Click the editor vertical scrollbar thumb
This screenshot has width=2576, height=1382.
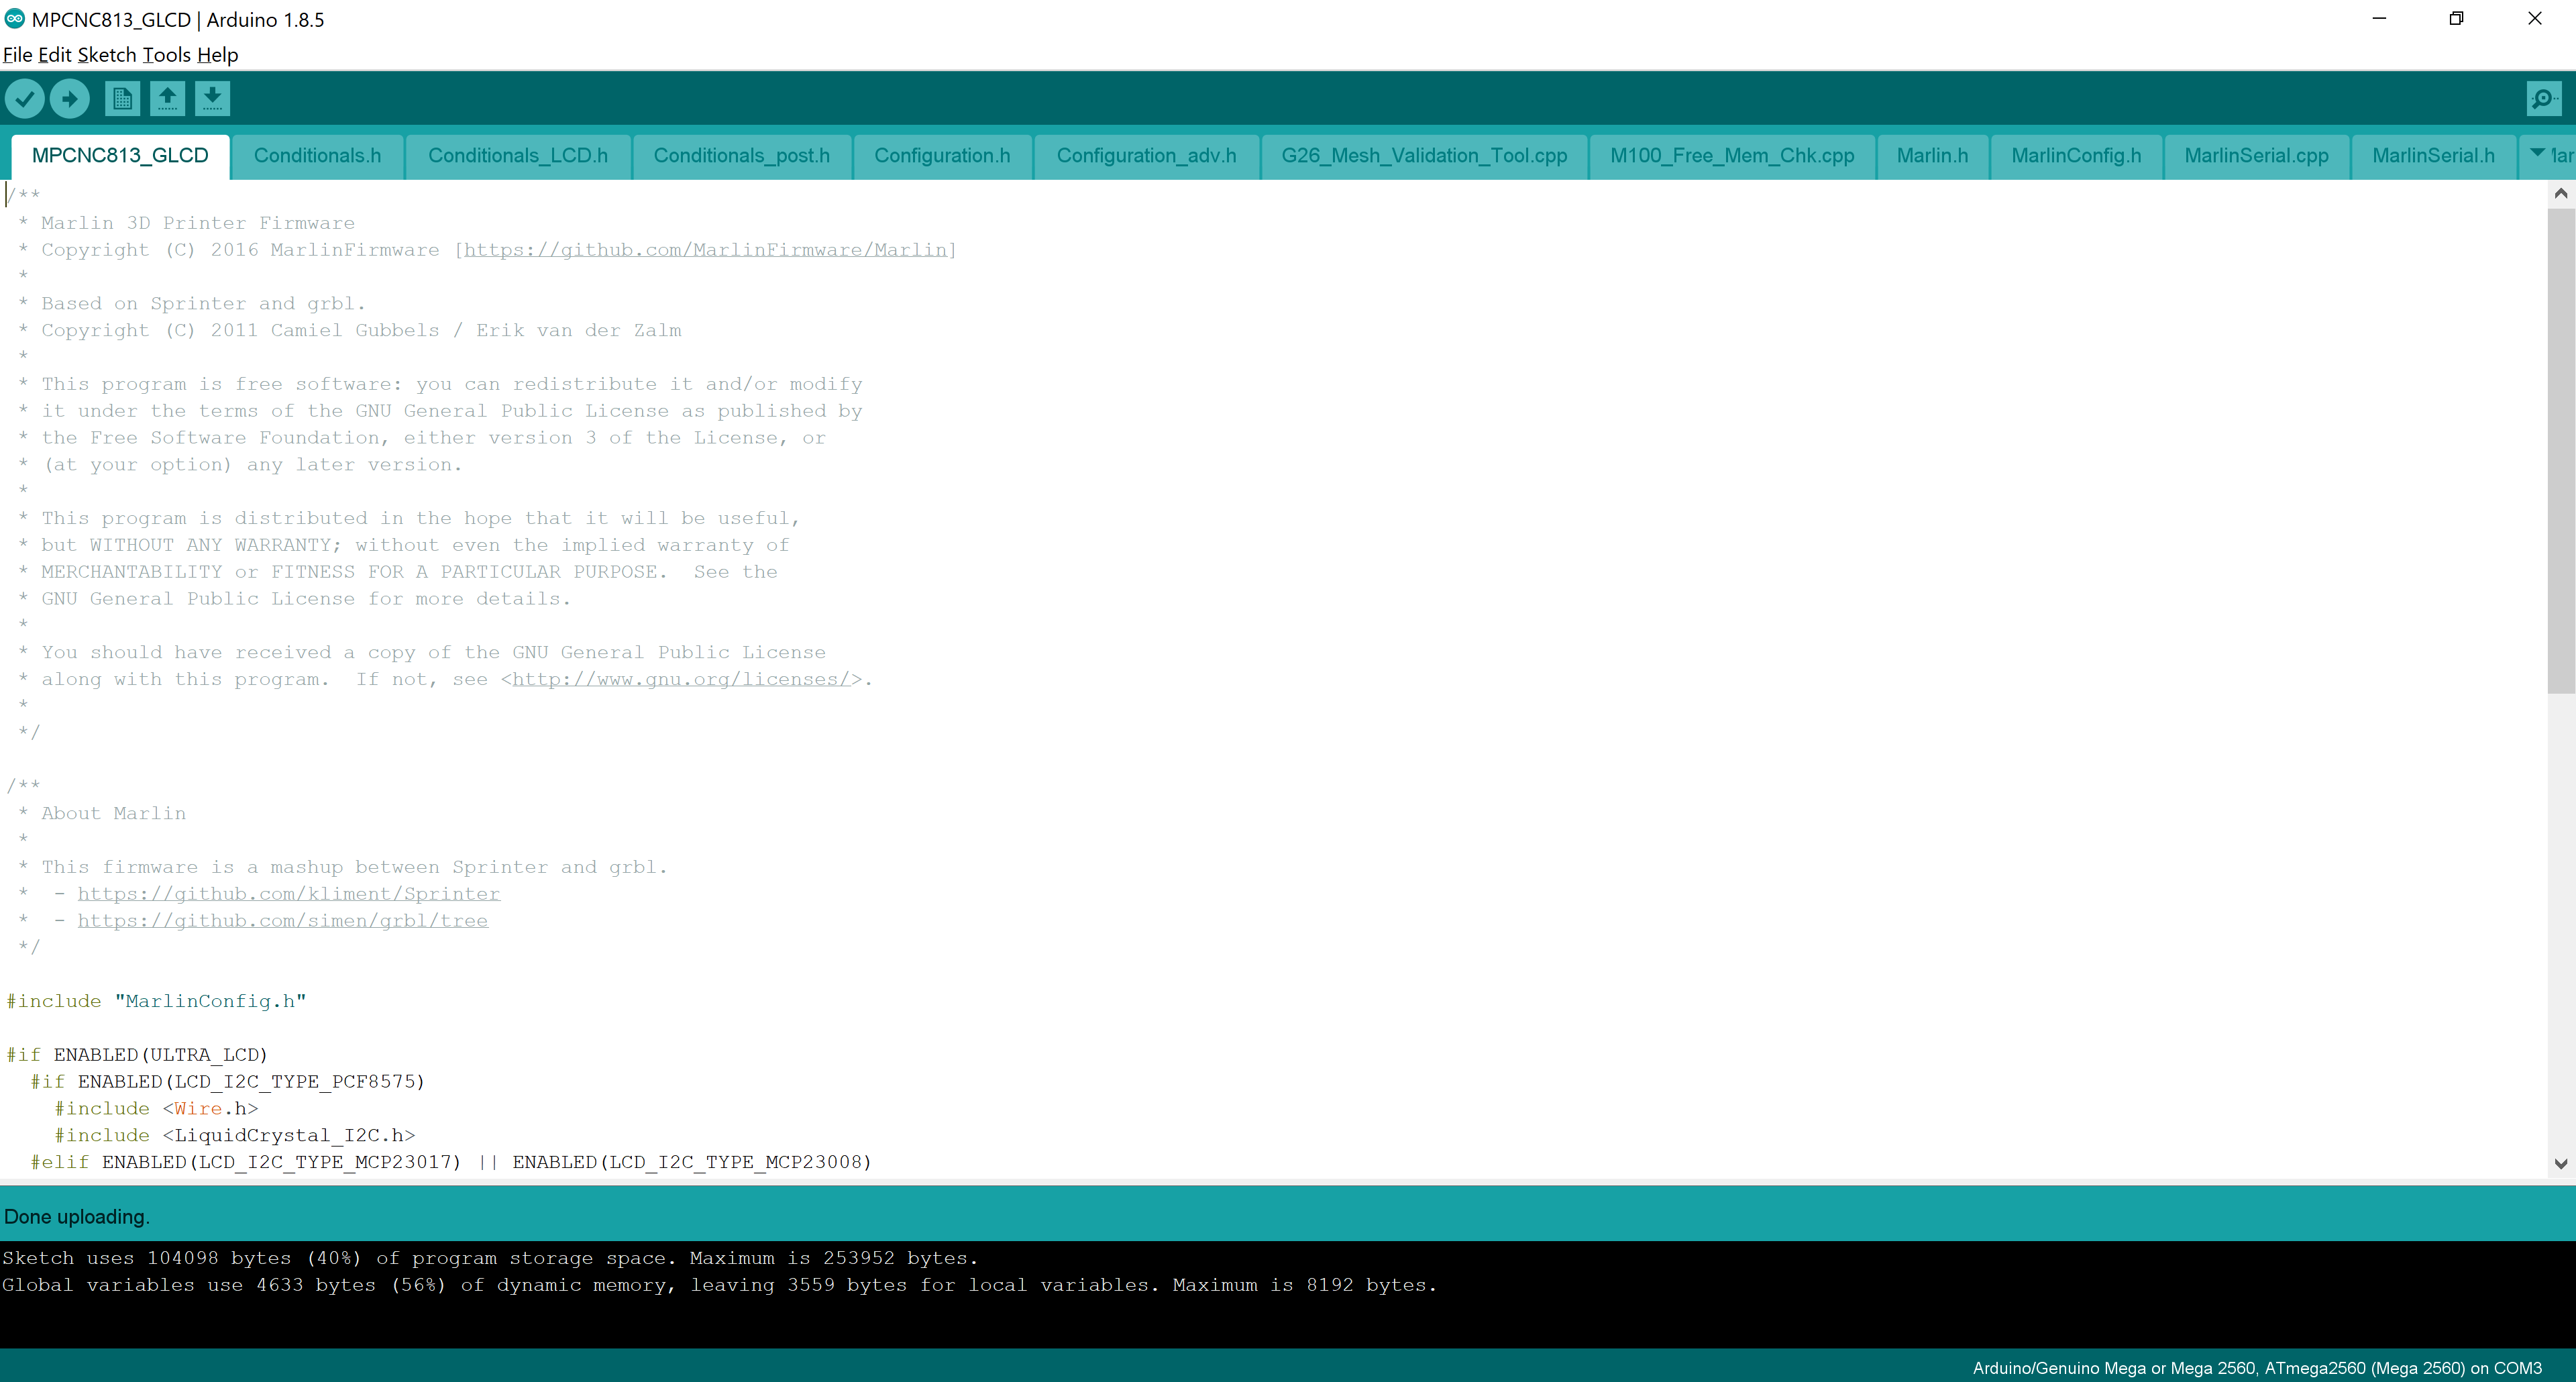tap(2561, 450)
